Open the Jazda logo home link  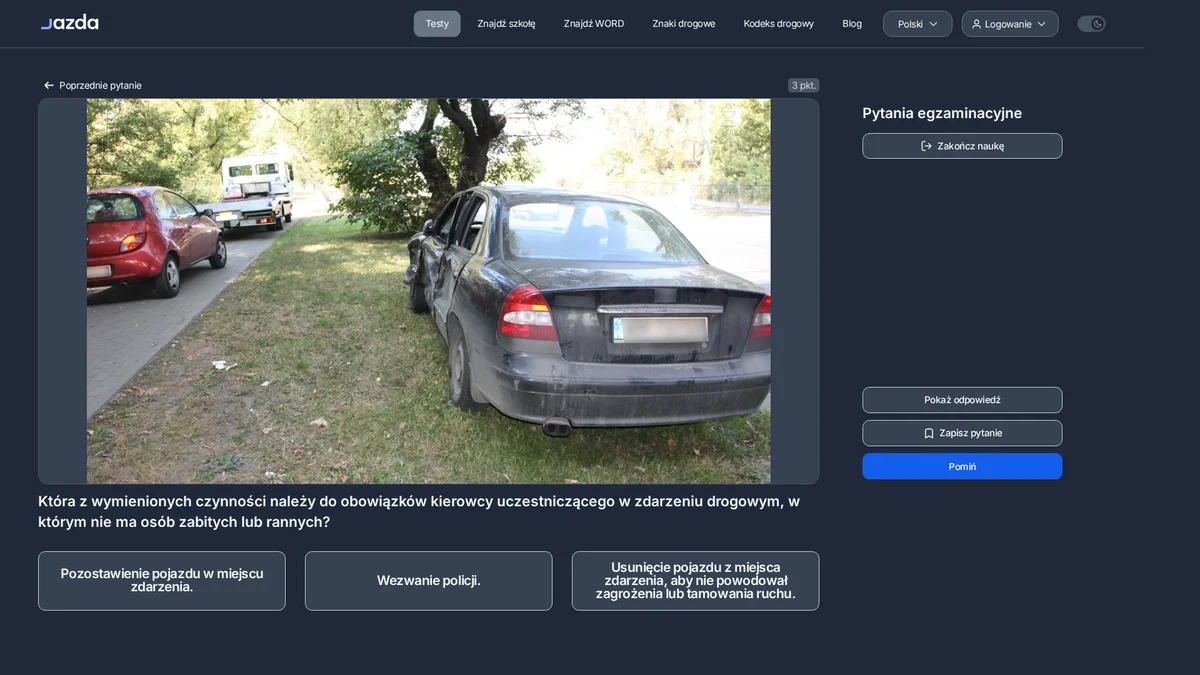pos(69,23)
